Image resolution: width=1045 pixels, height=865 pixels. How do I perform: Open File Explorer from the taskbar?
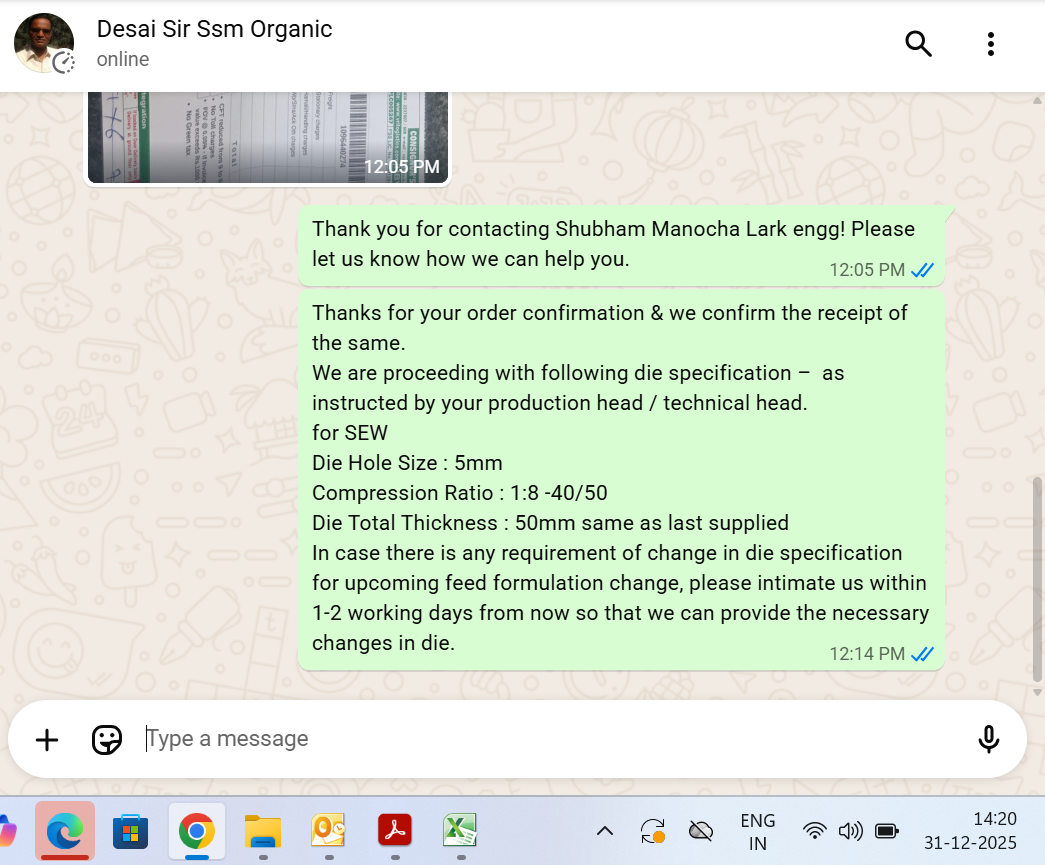pyautogui.click(x=263, y=830)
